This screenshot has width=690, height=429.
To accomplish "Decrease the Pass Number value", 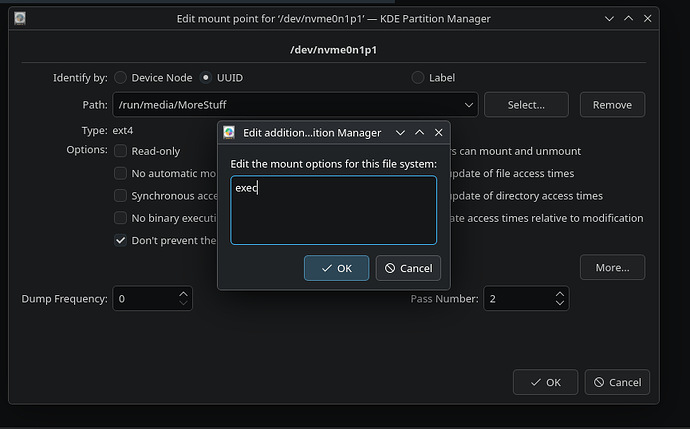I will pos(560,303).
